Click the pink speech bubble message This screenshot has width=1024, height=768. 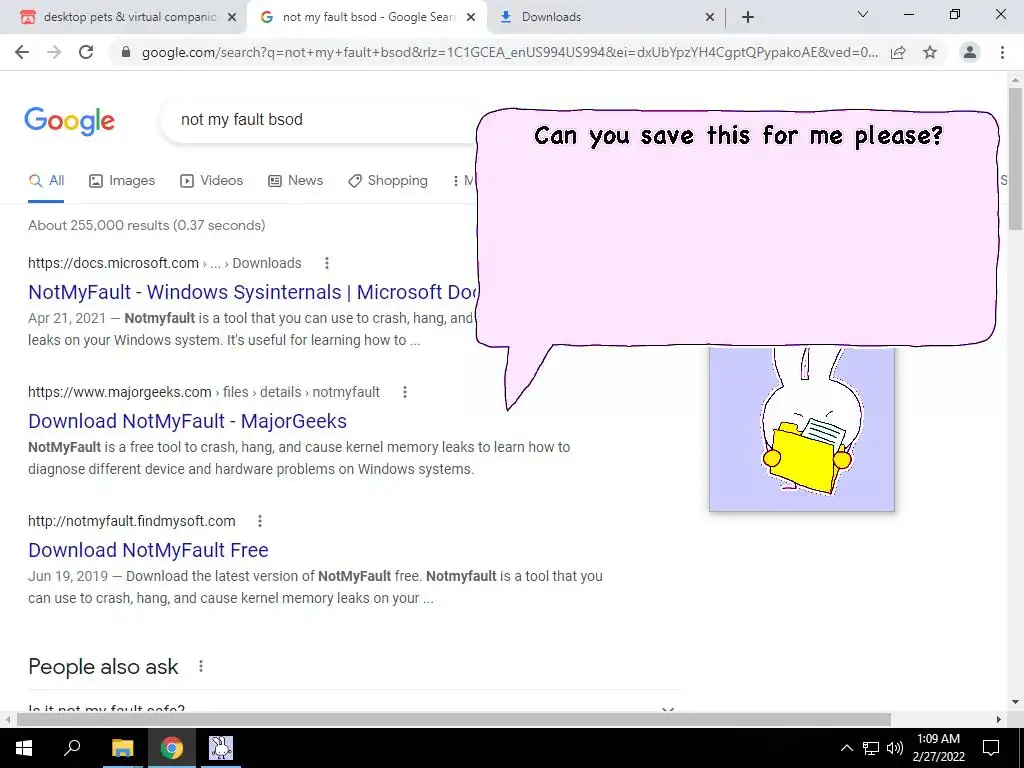tap(737, 227)
